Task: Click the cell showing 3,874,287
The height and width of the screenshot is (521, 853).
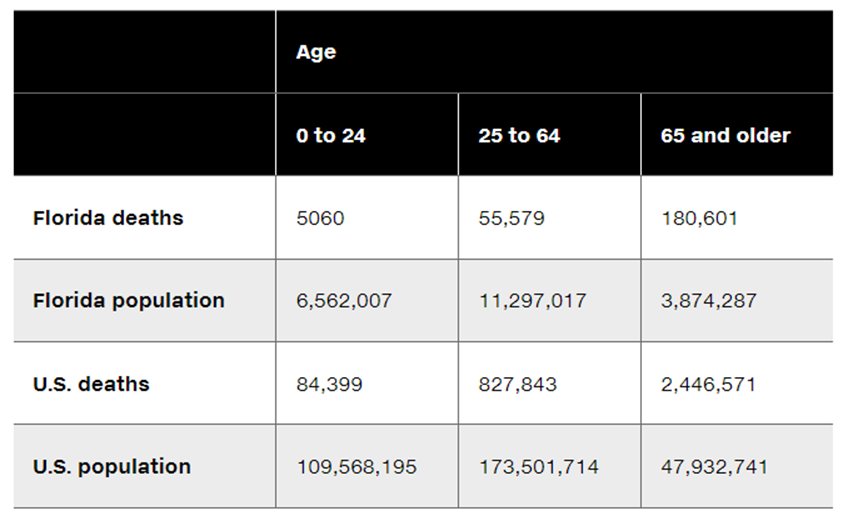Action: (737, 301)
